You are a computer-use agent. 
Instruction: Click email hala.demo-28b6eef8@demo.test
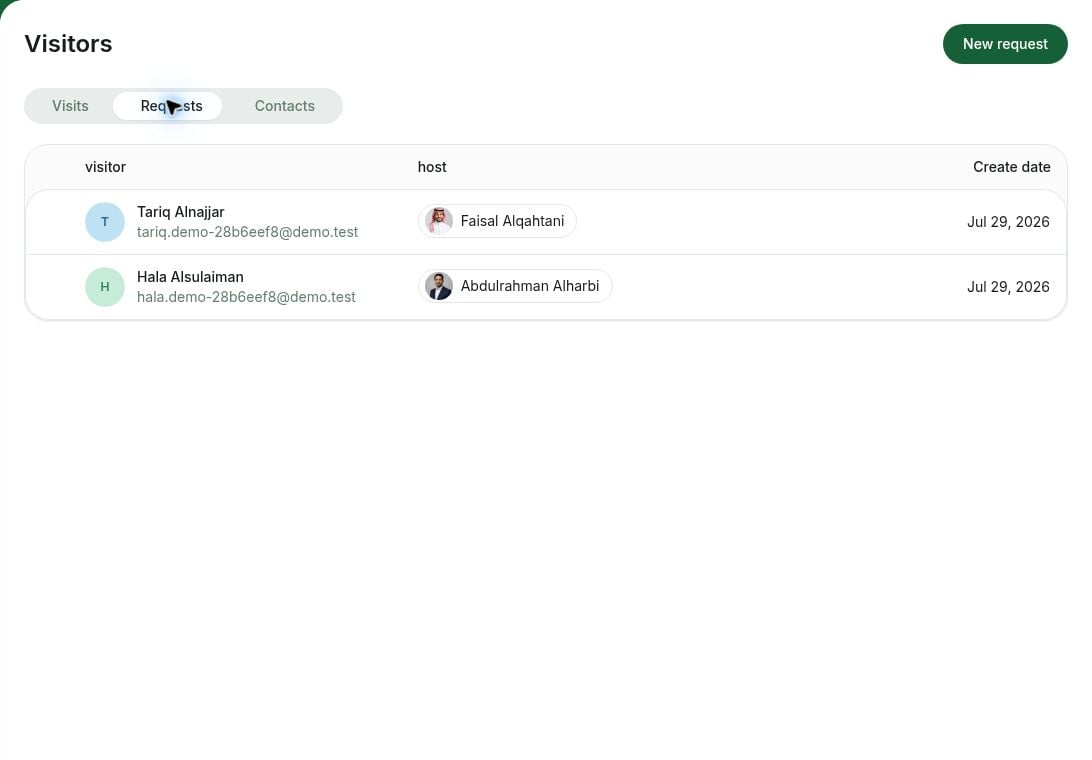click(246, 297)
